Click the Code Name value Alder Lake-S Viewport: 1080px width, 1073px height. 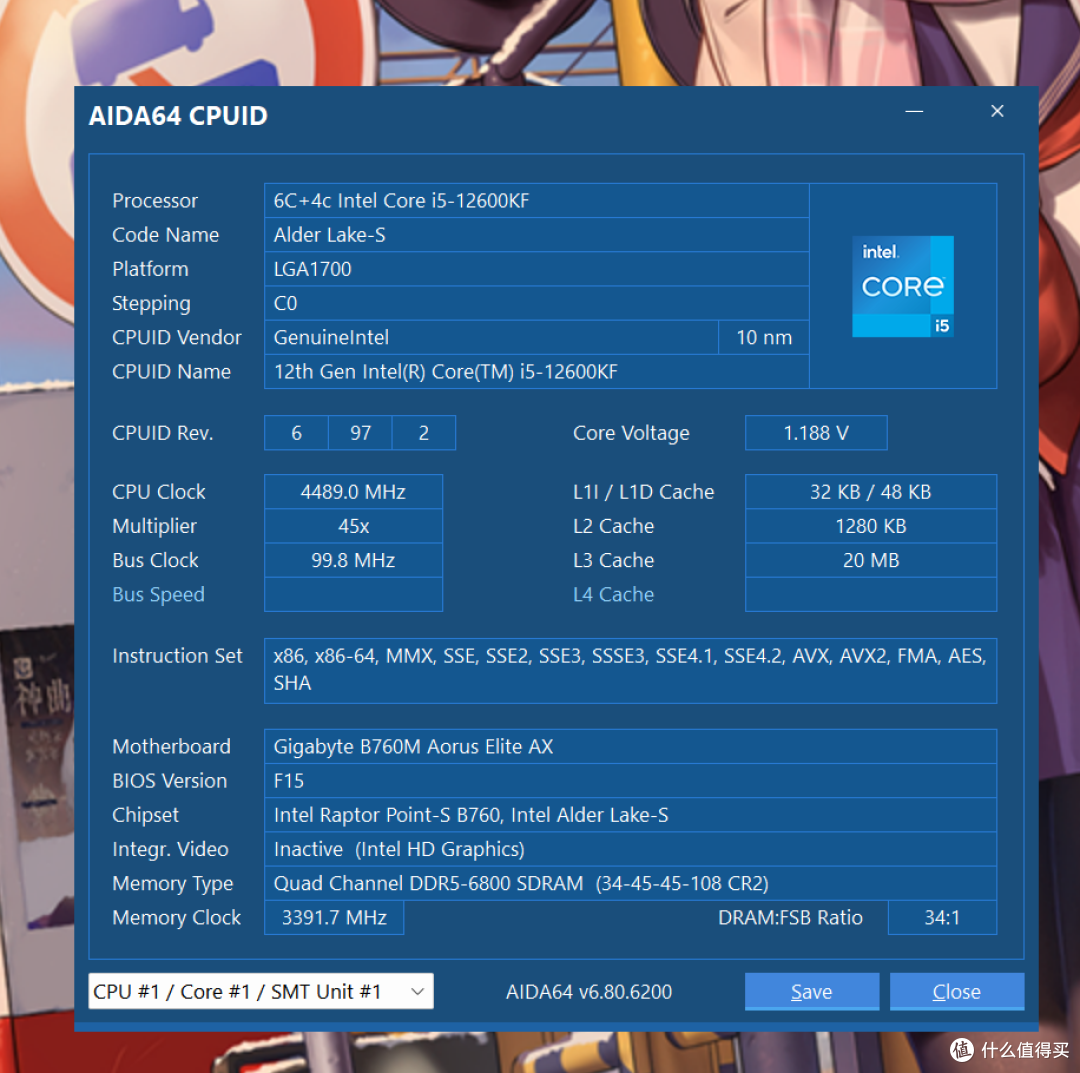(x=537, y=235)
